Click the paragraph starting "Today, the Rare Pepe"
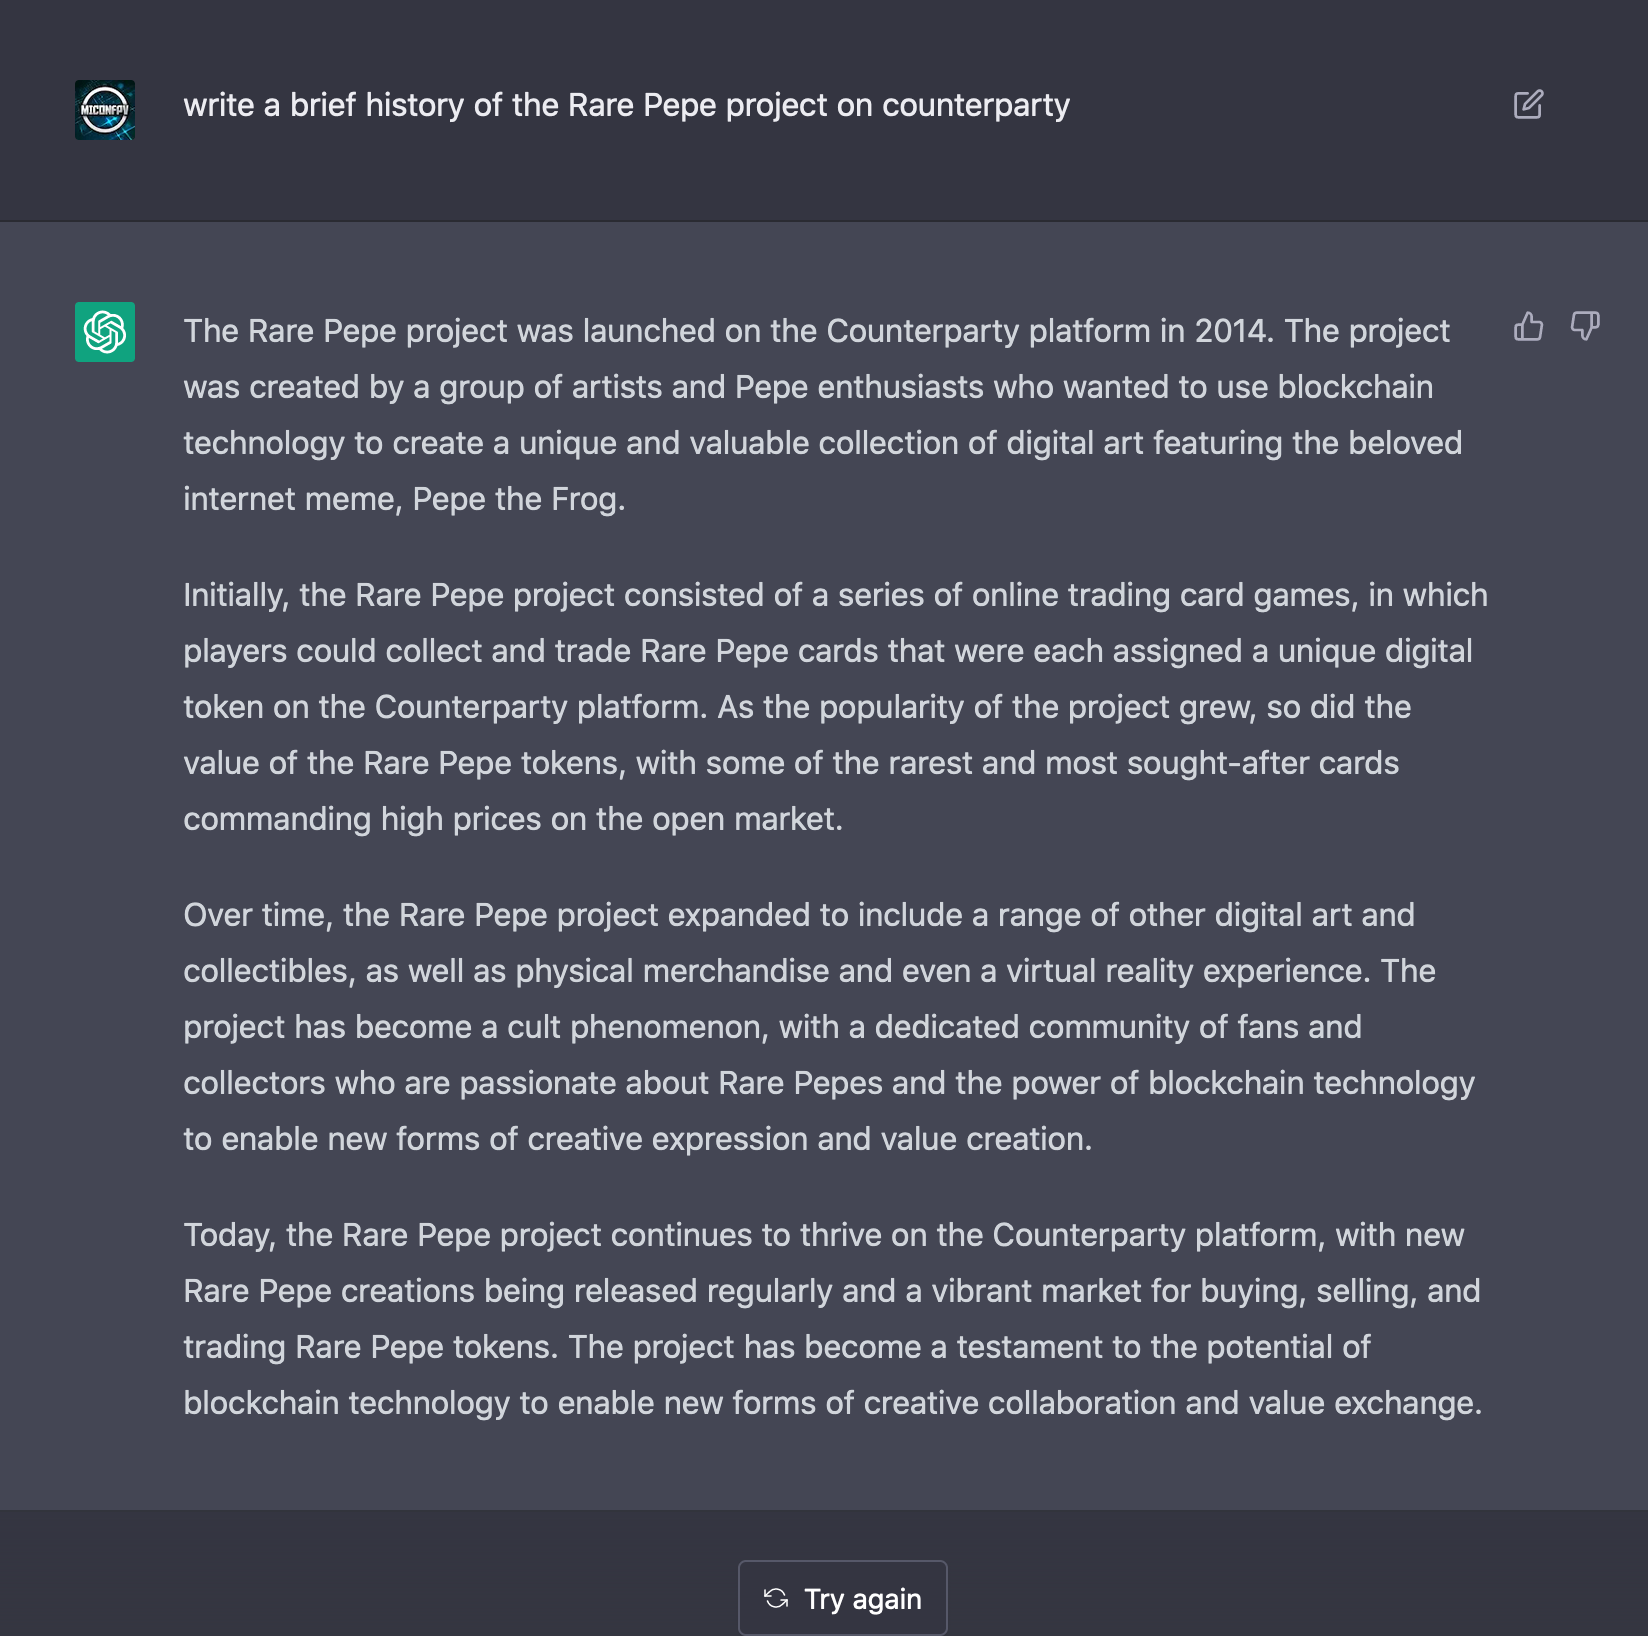The width and height of the screenshot is (1648, 1636). (x=833, y=1319)
